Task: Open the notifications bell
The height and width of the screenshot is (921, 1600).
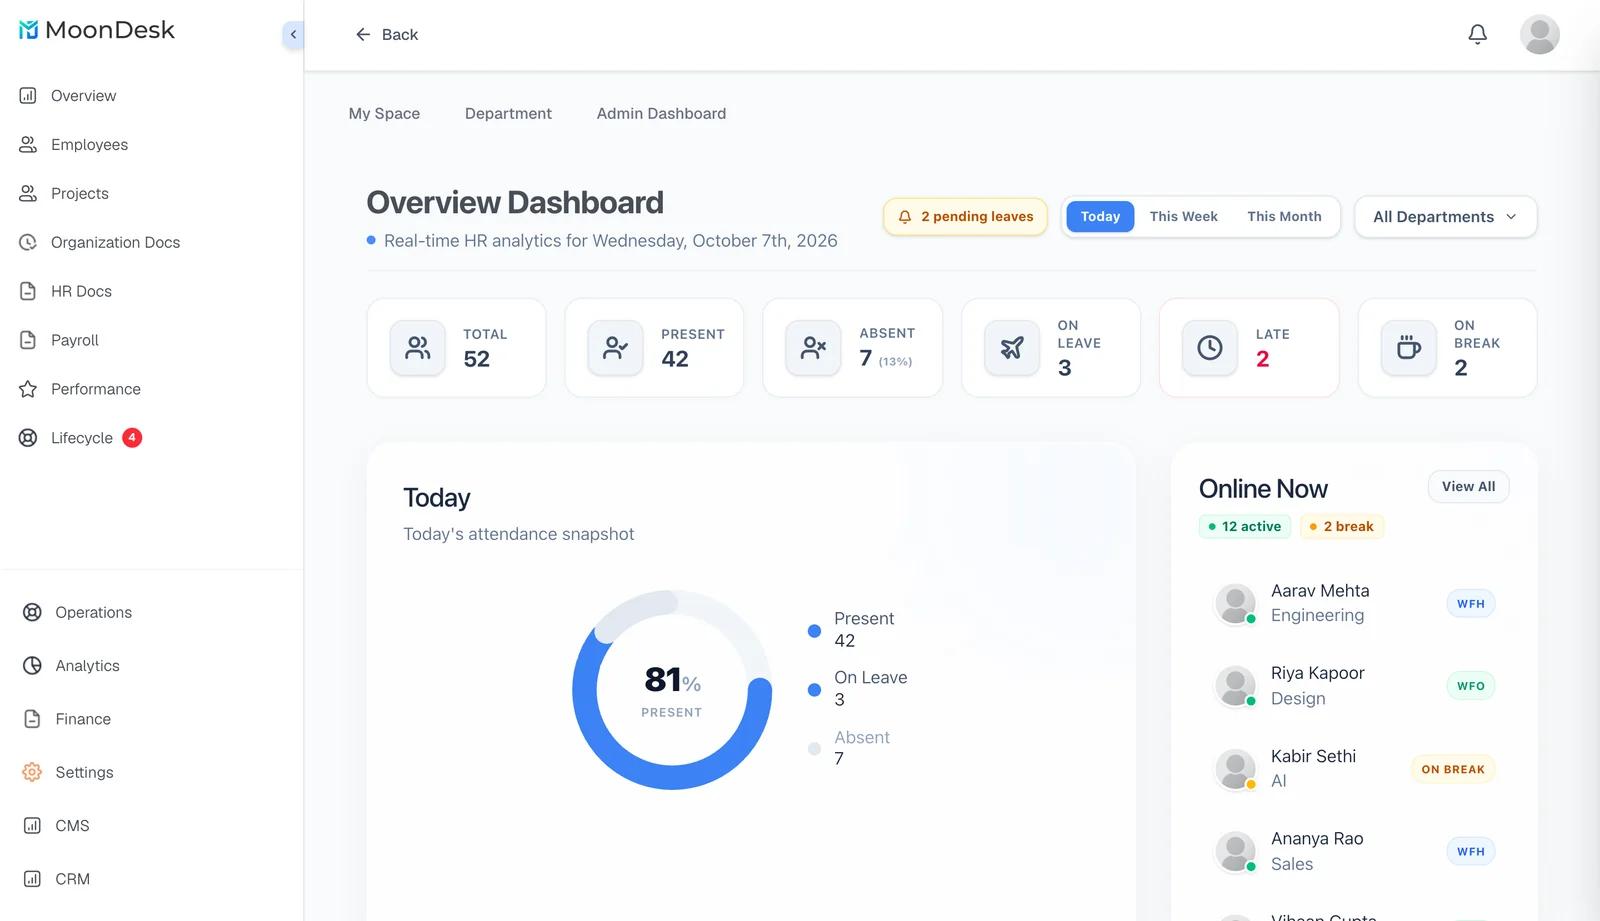Action: click(x=1477, y=35)
